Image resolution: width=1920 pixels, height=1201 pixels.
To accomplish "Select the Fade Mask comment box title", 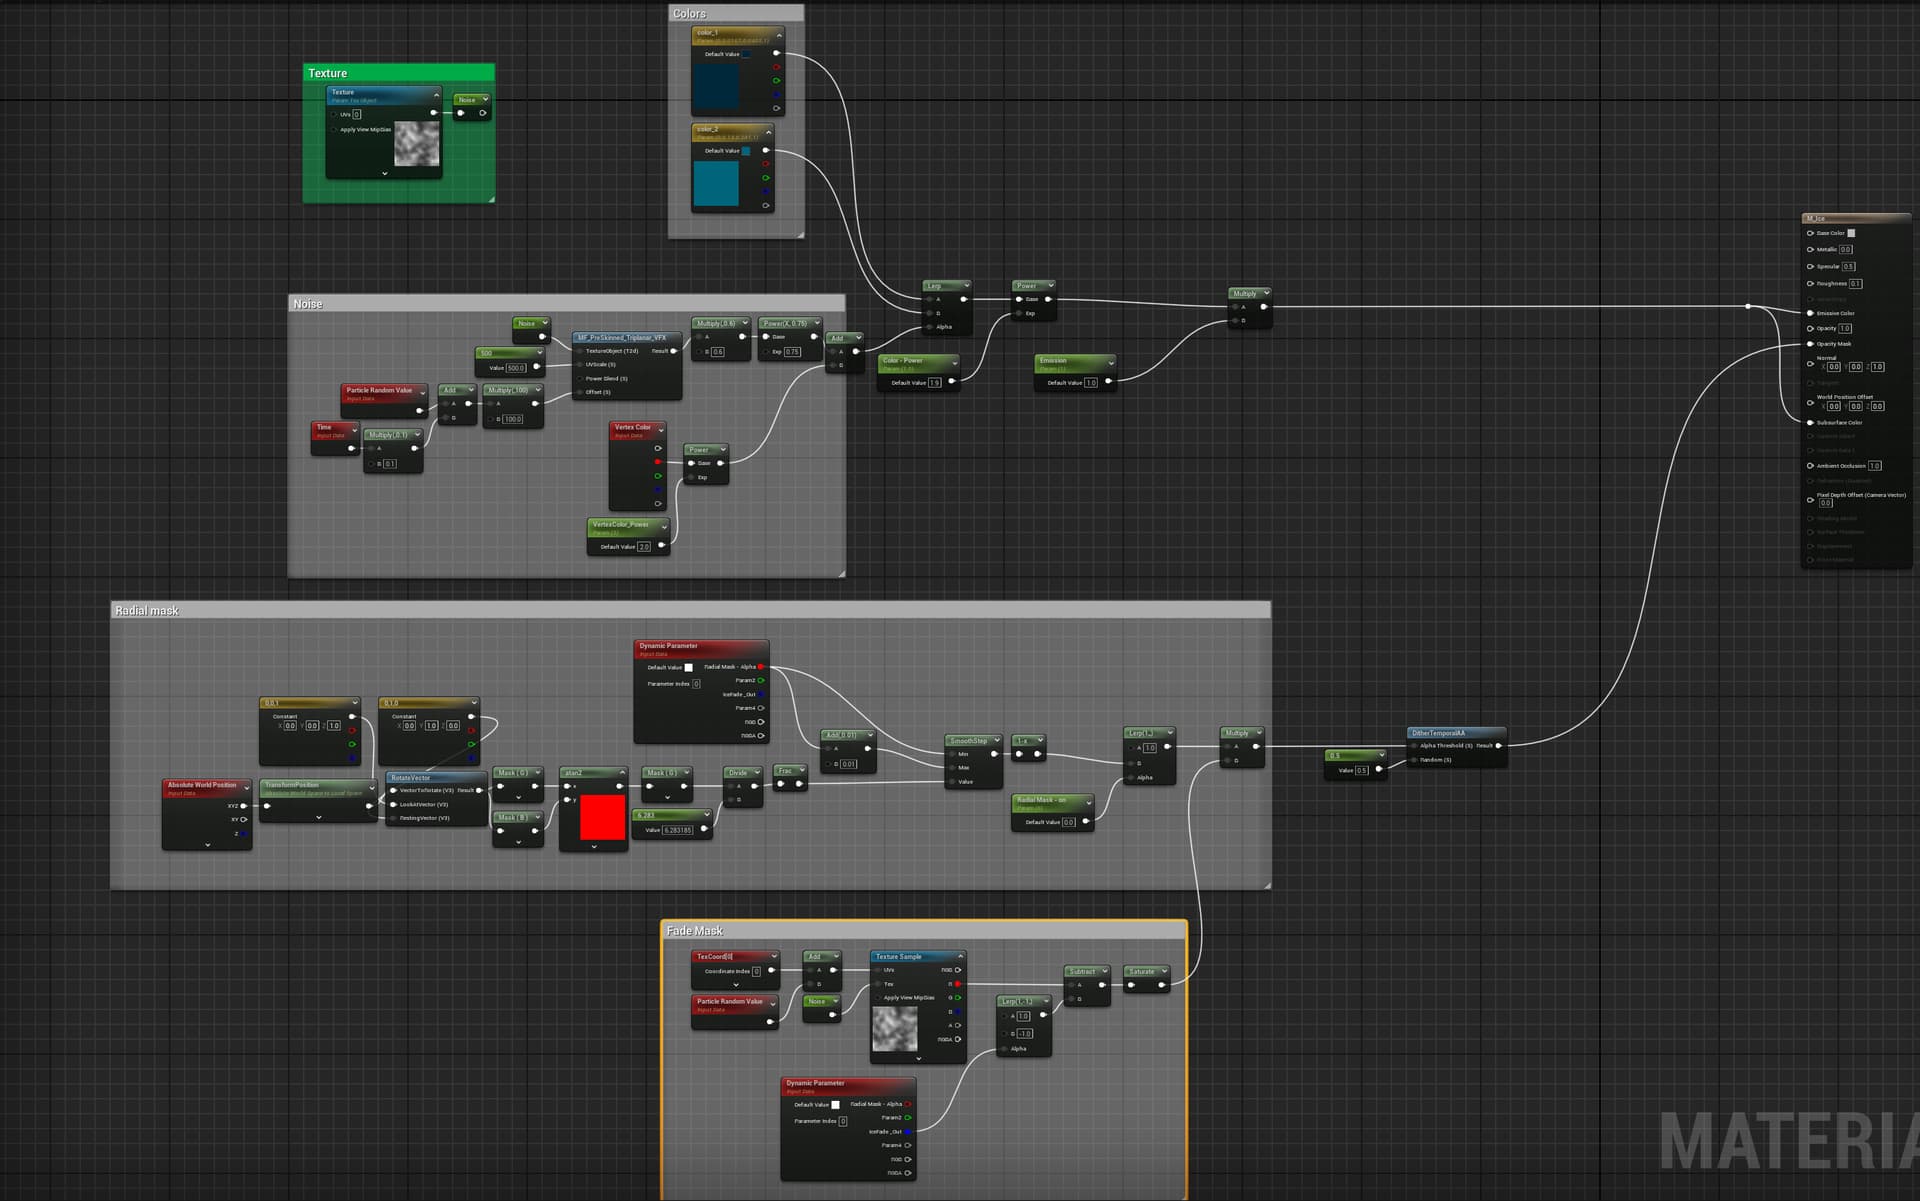I will click(x=695, y=931).
